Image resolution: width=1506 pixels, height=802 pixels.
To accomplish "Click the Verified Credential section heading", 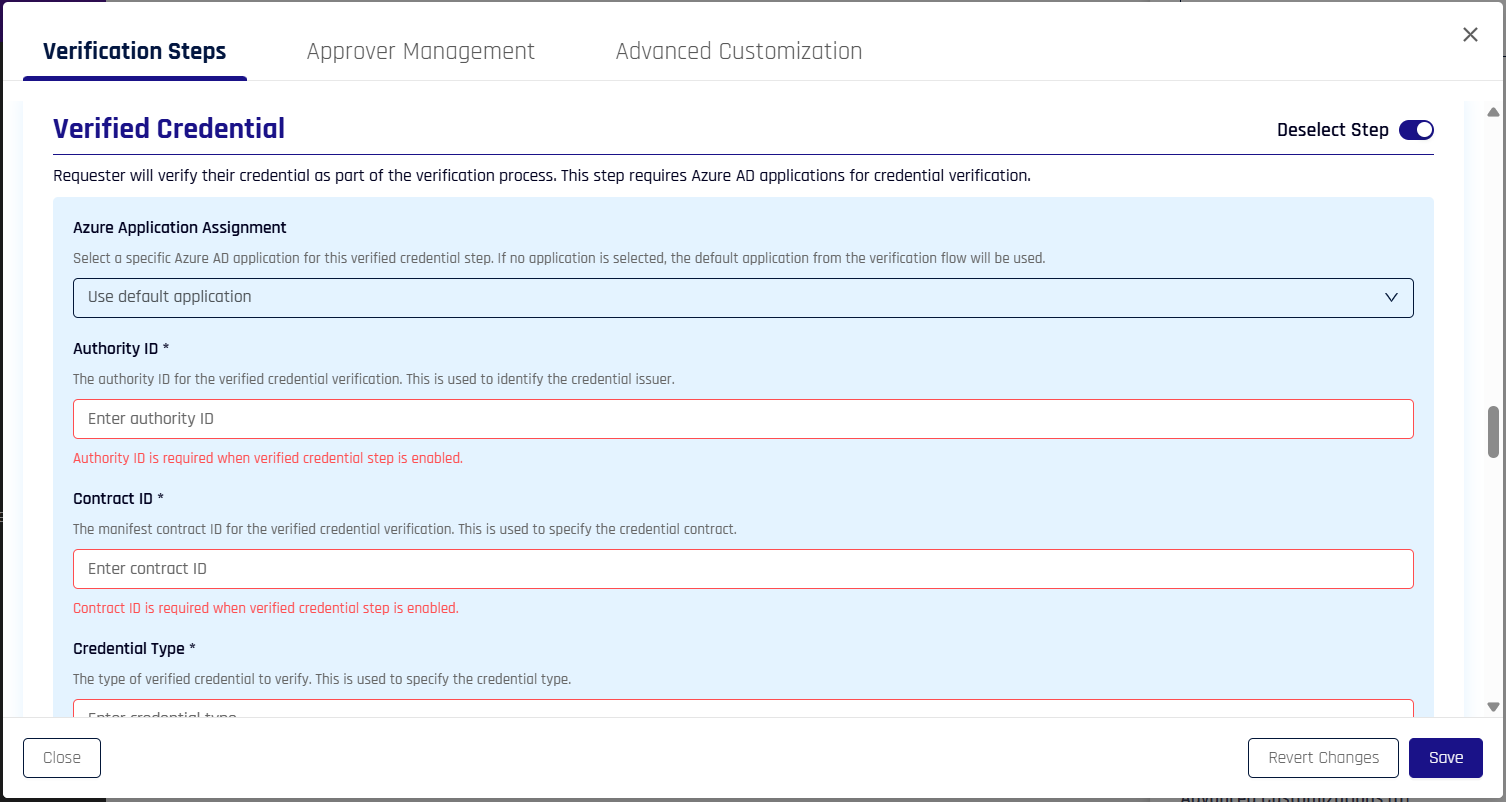I will (169, 129).
